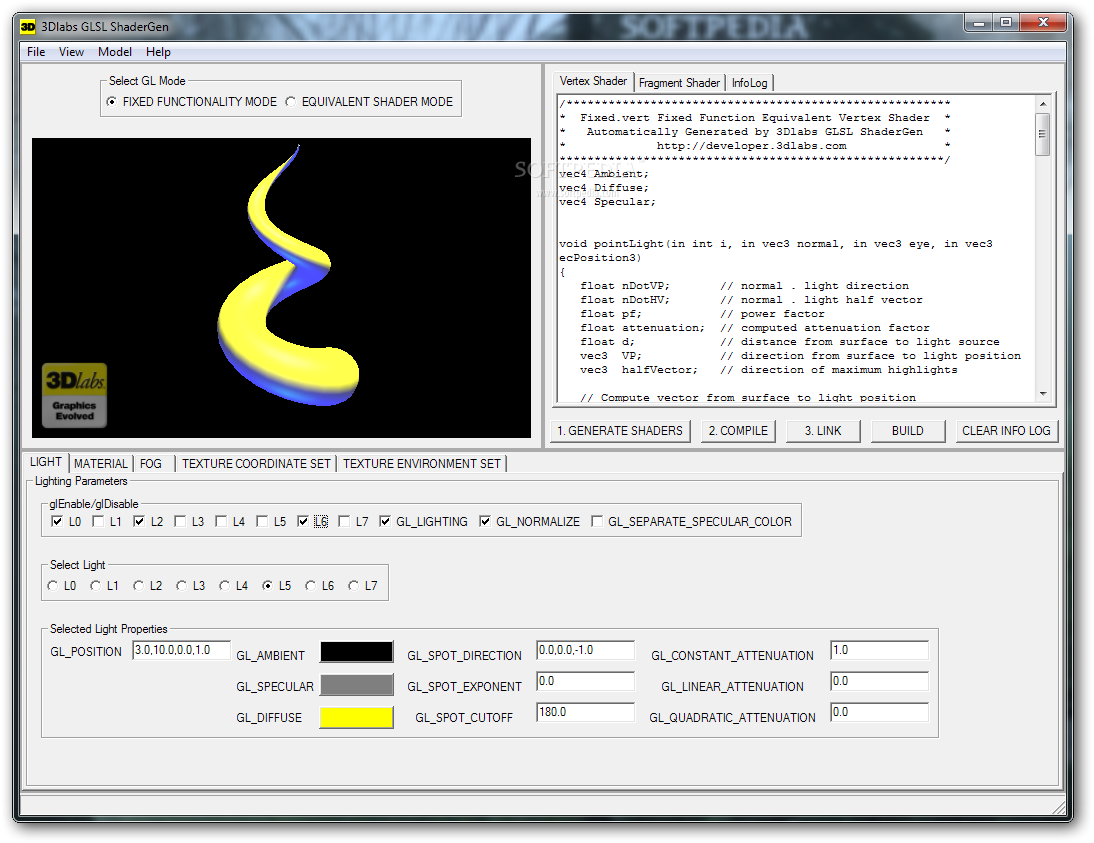
Task: Click the GL_SPECULAR gray color swatch
Action: pyautogui.click(x=357, y=685)
